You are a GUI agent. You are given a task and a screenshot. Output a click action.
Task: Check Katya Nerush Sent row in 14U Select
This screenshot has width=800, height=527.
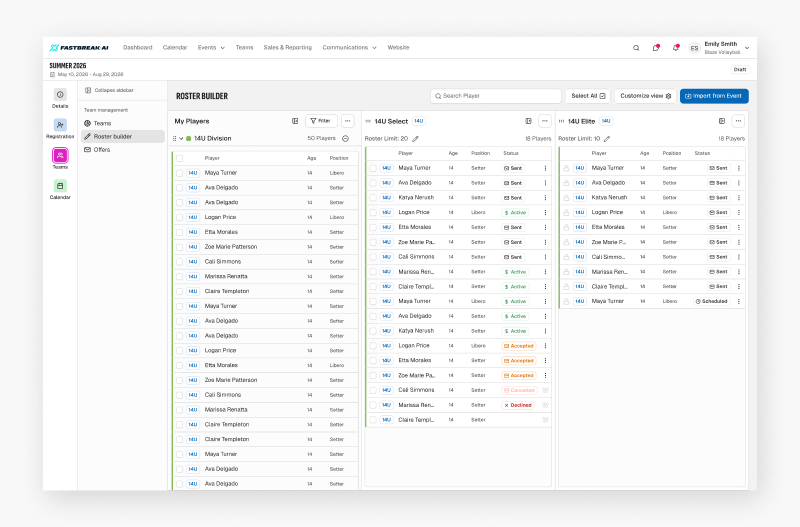373,198
